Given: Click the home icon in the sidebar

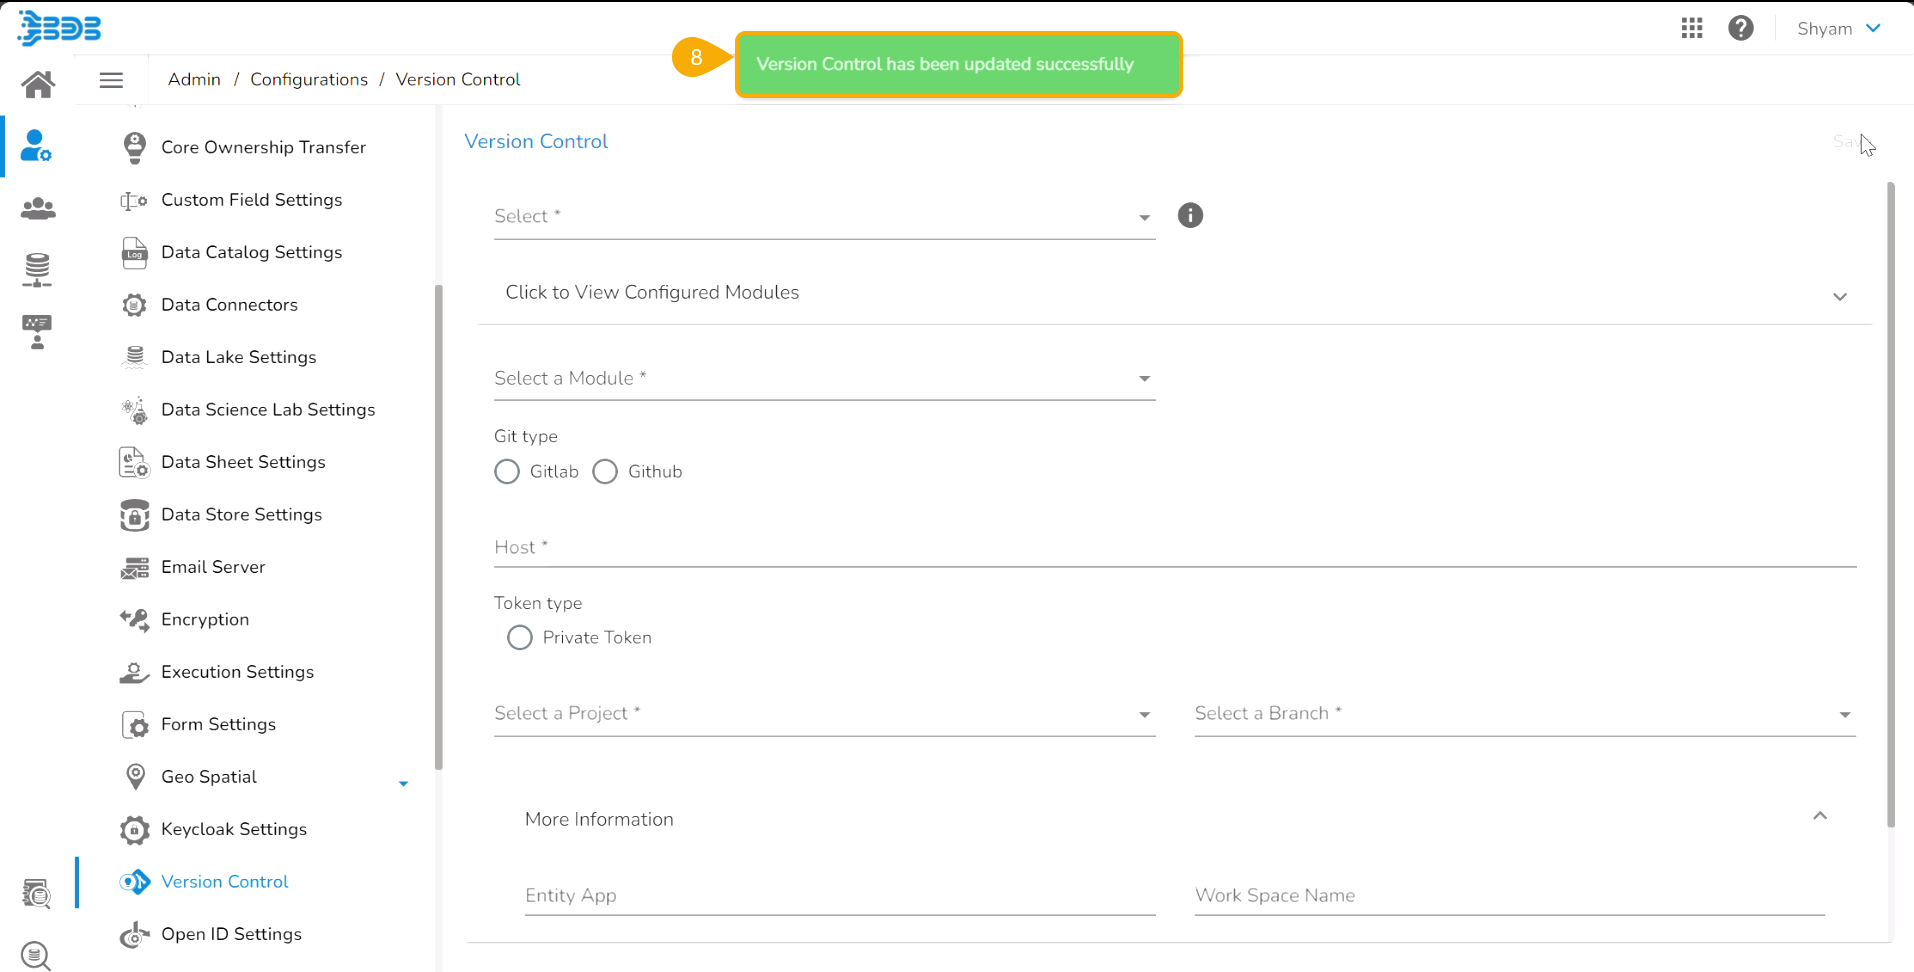Looking at the screenshot, I should tap(38, 84).
